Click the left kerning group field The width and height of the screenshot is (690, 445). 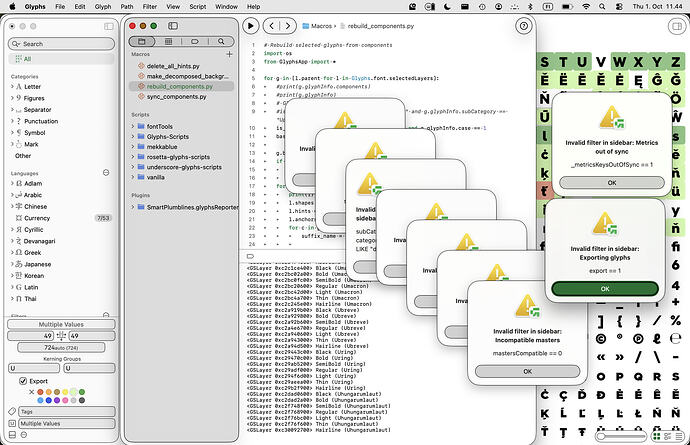tap(34, 368)
